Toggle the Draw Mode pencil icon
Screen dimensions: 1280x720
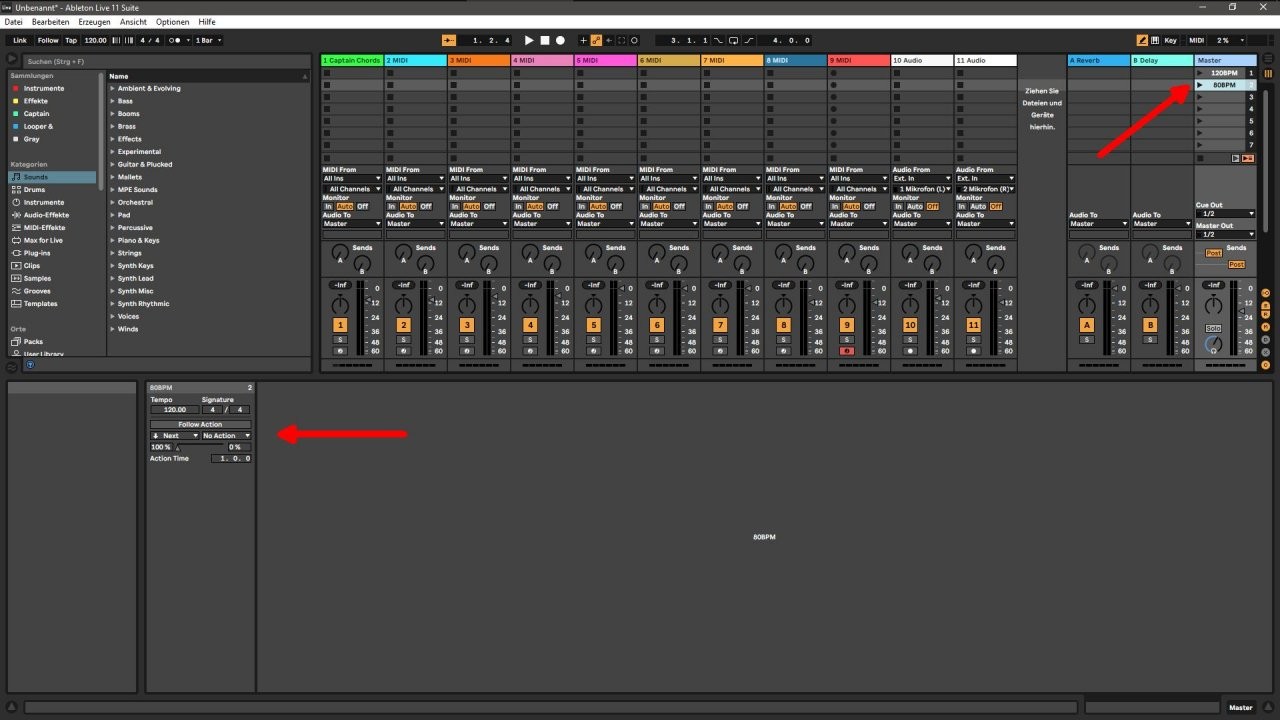(1143, 40)
